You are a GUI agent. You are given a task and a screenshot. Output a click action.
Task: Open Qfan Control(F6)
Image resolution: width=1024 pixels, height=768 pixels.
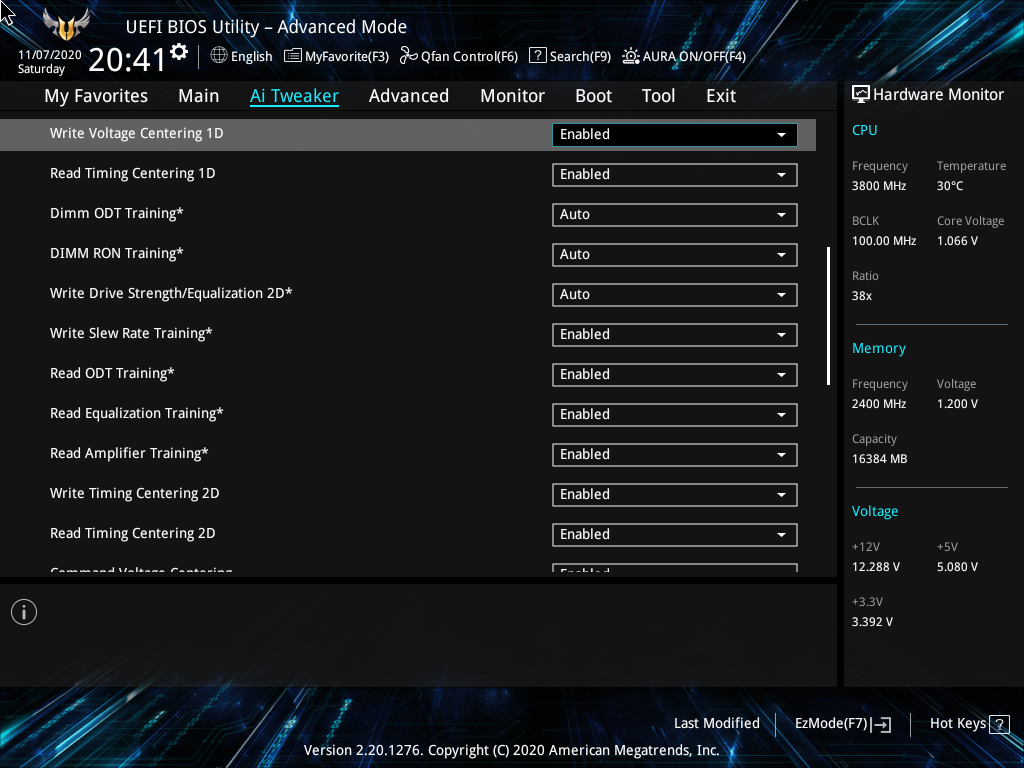(458, 56)
